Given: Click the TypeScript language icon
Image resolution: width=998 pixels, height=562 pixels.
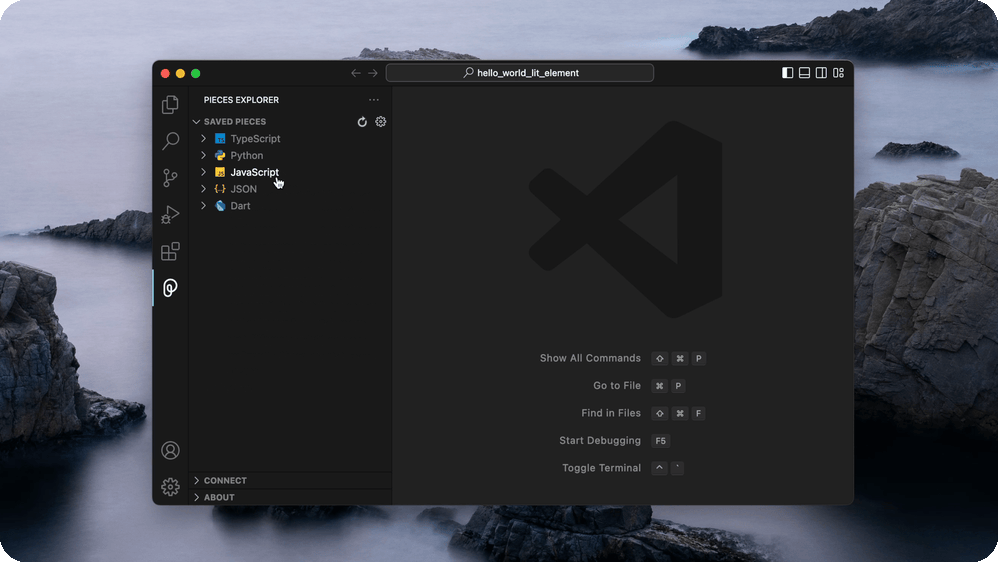Looking at the screenshot, I should click(x=220, y=138).
